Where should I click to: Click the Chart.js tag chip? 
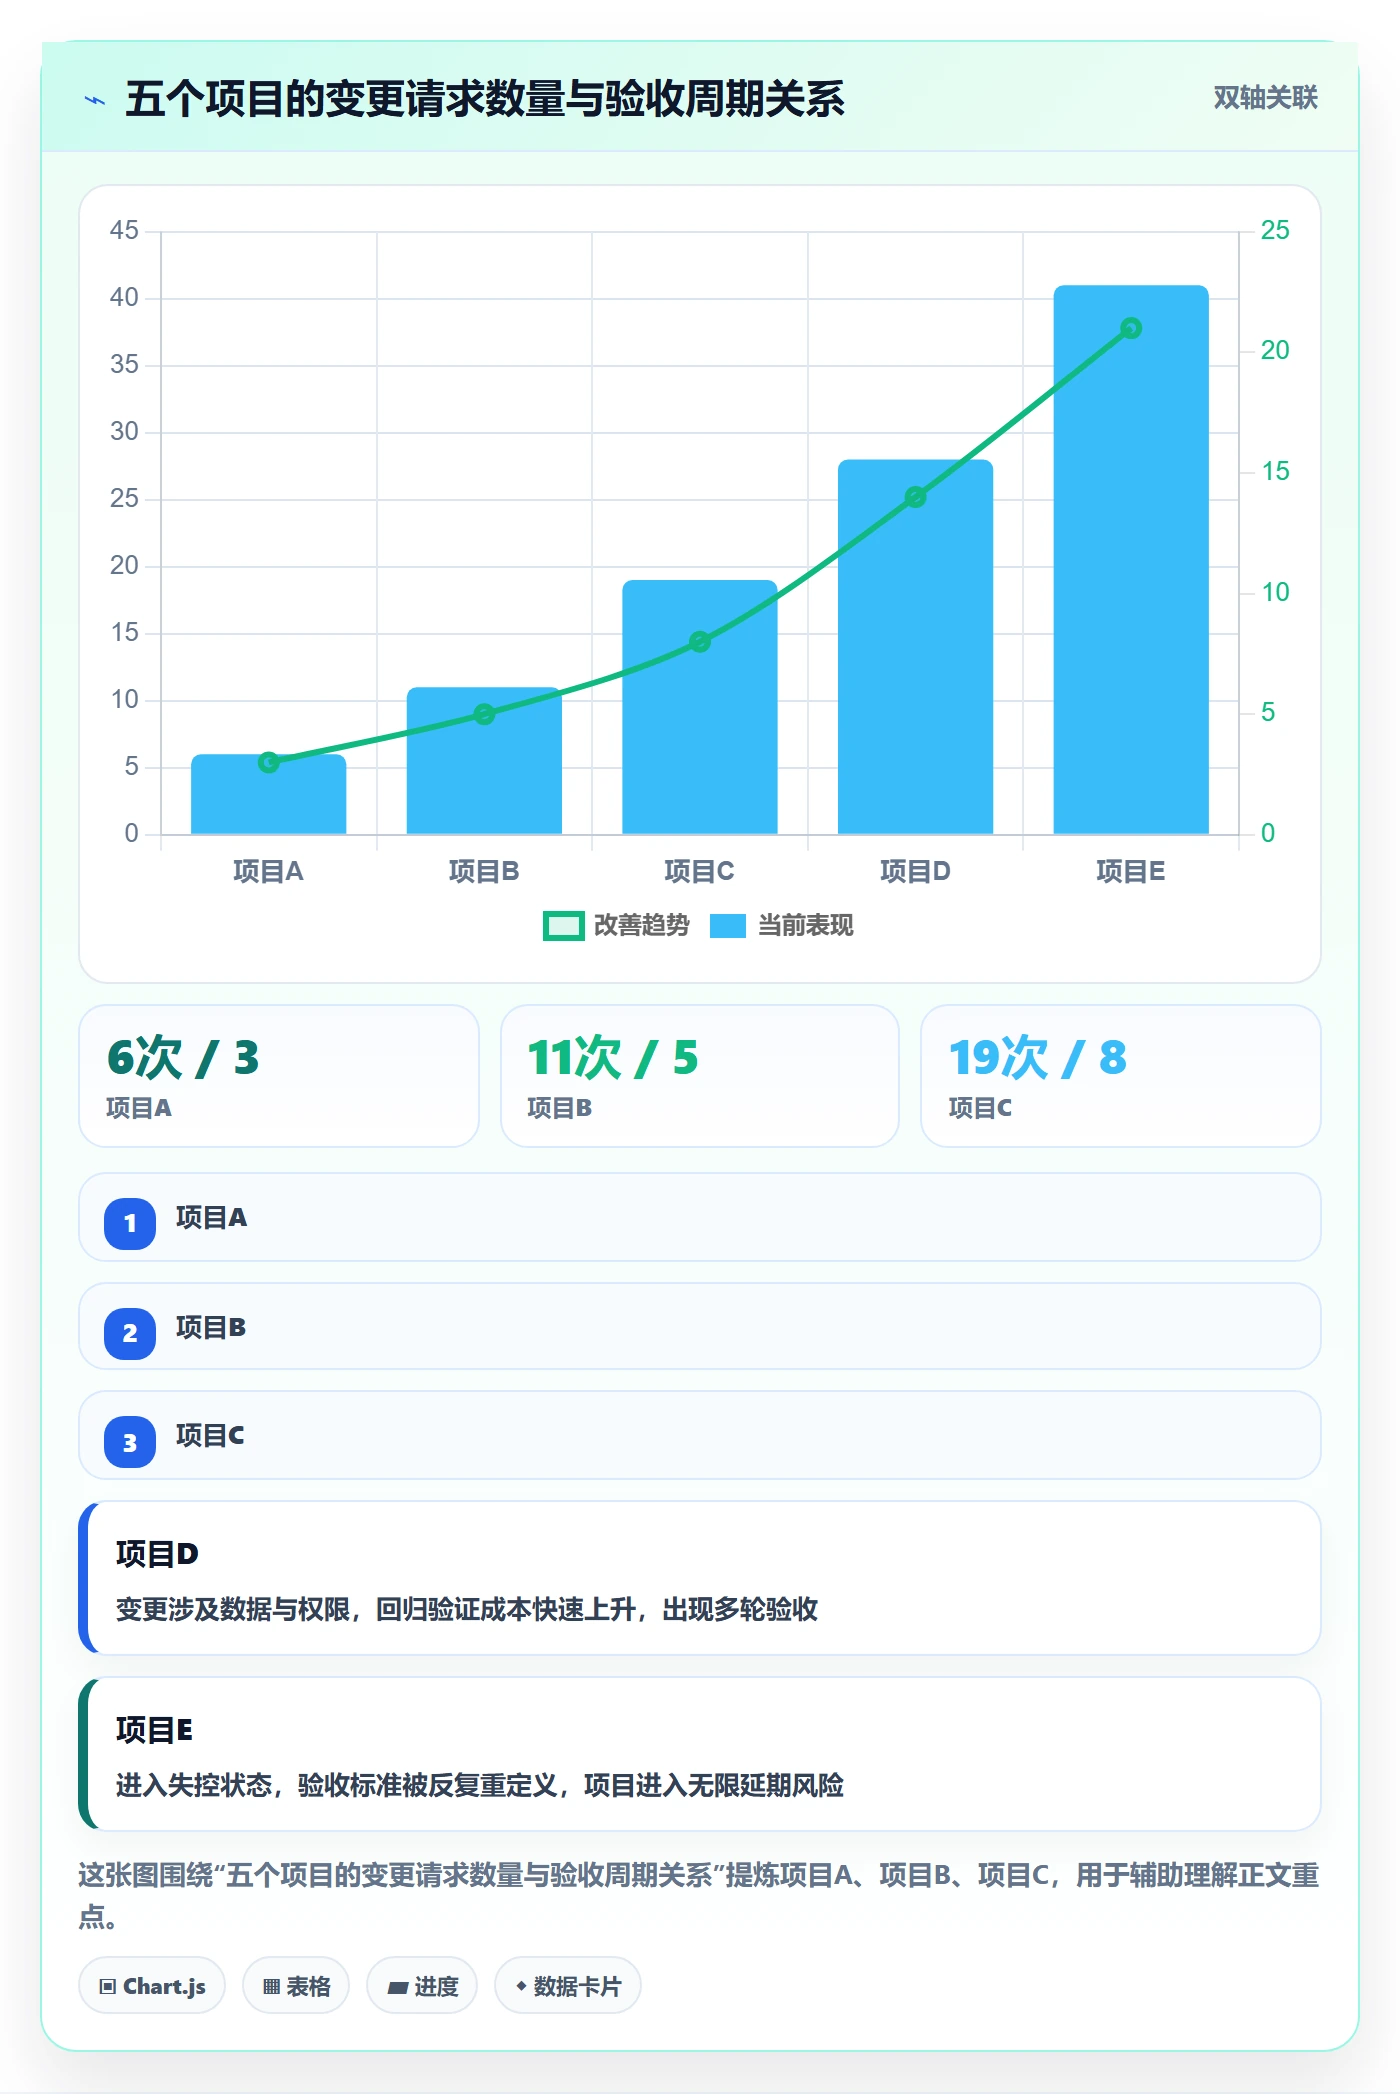[x=152, y=1986]
